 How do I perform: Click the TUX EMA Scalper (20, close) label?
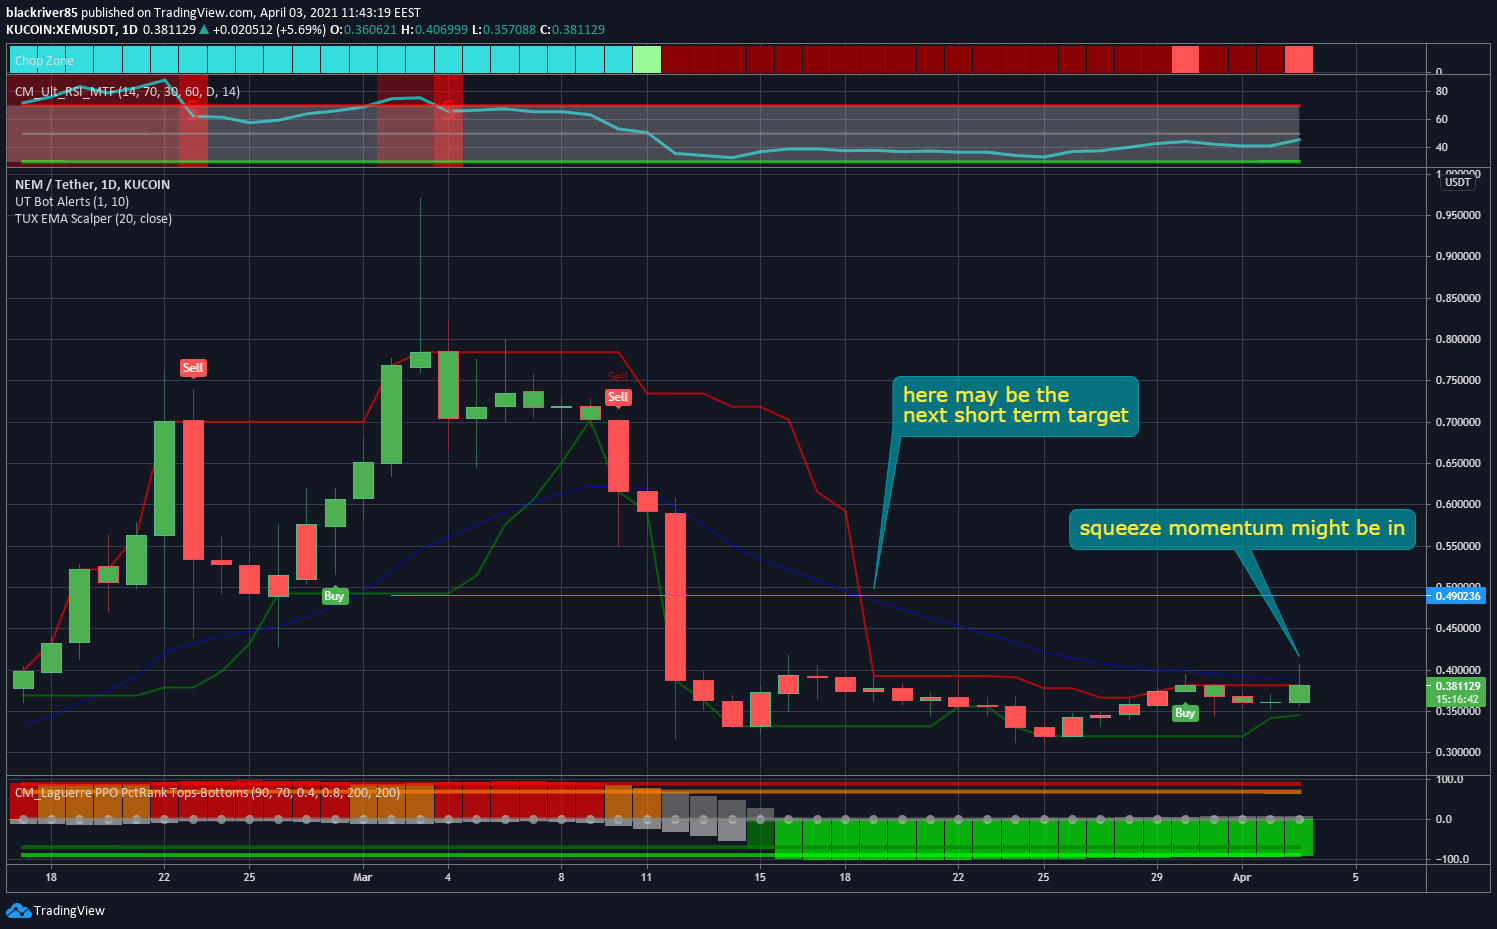93,219
